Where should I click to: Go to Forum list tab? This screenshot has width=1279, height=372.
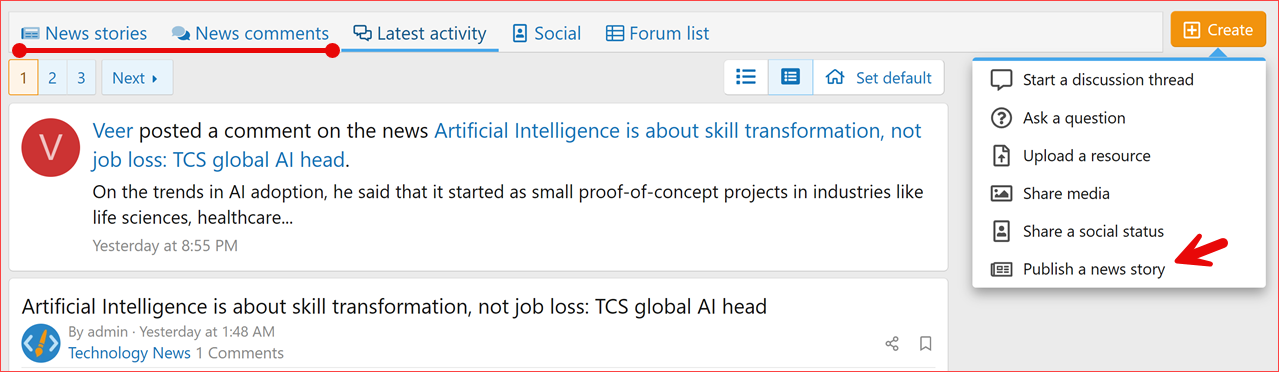[657, 33]
